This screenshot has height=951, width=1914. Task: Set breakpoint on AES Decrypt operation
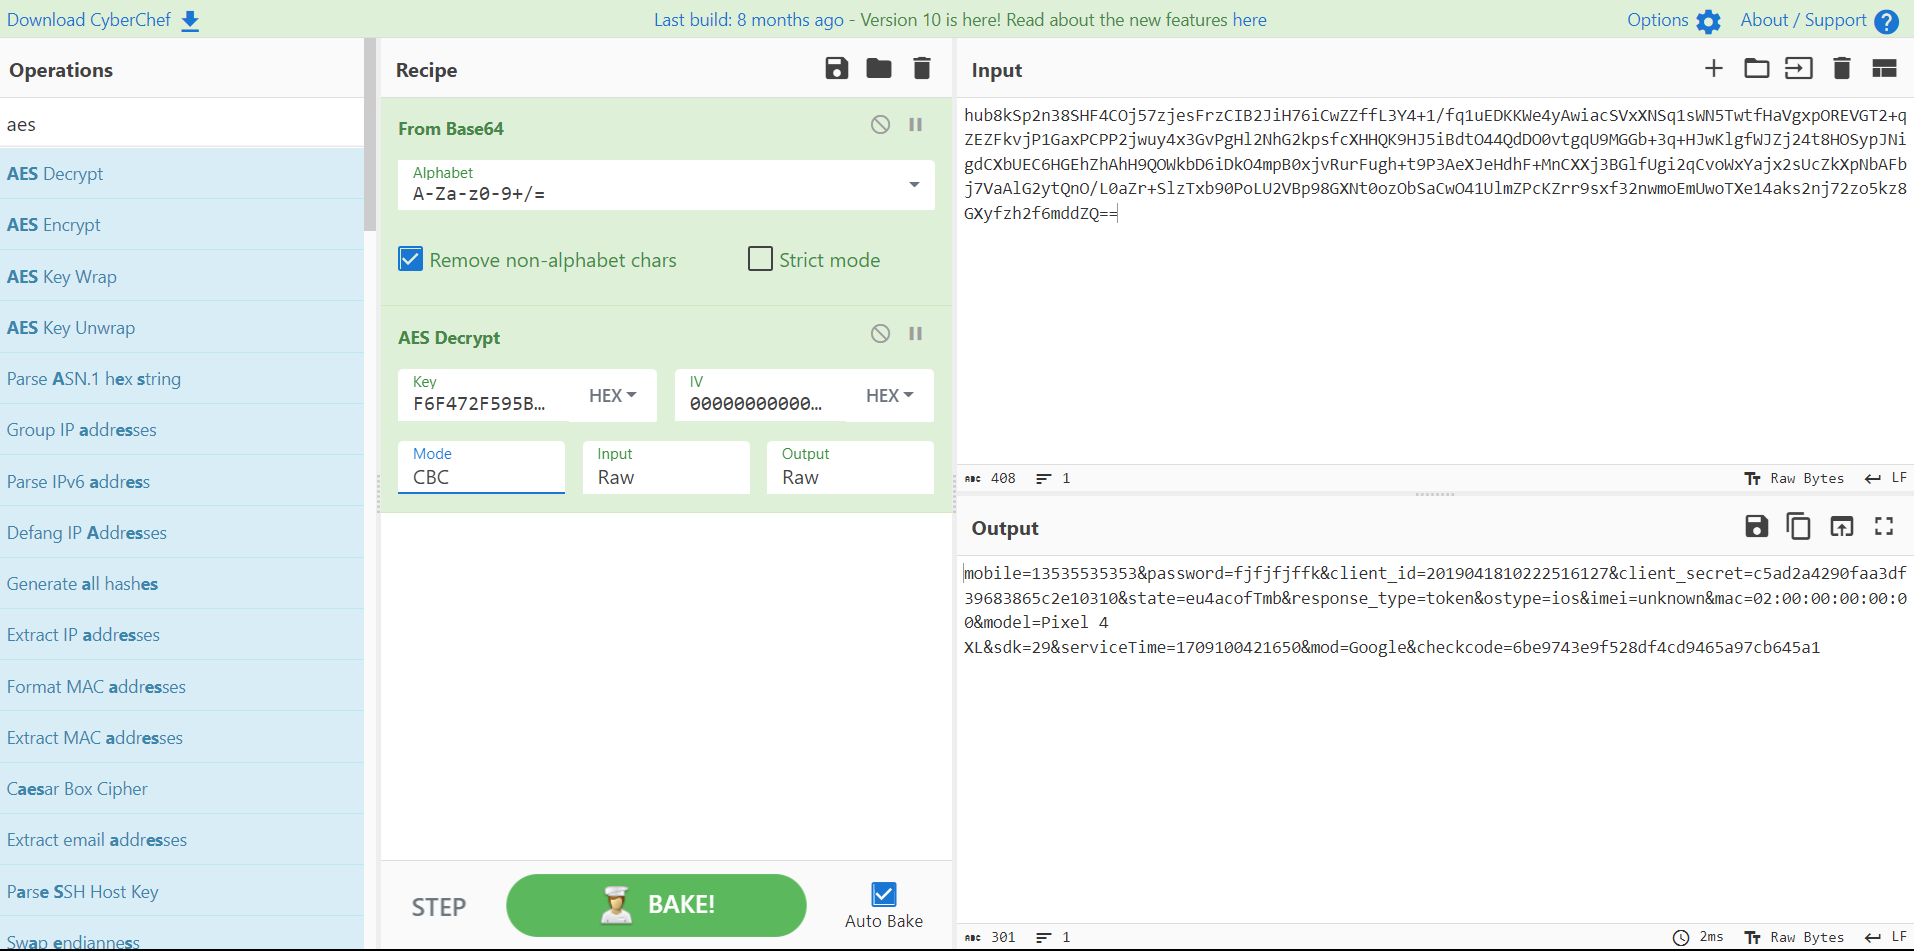[x=915, y=334]
